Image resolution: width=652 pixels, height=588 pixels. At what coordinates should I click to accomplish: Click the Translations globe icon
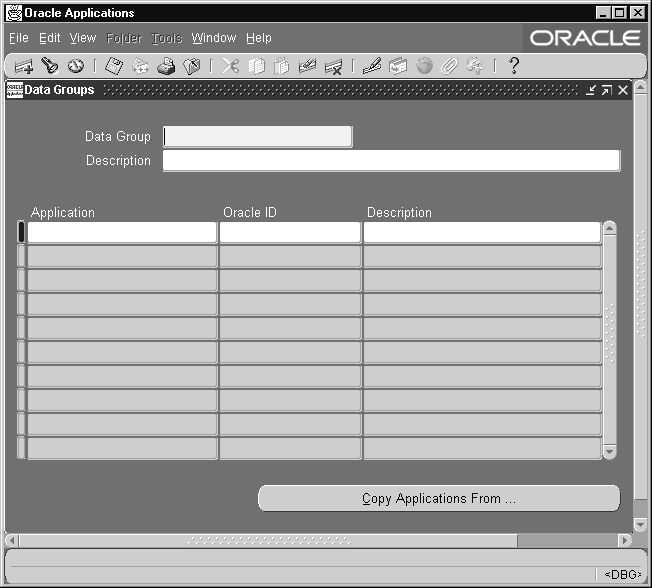click(424, 66)
